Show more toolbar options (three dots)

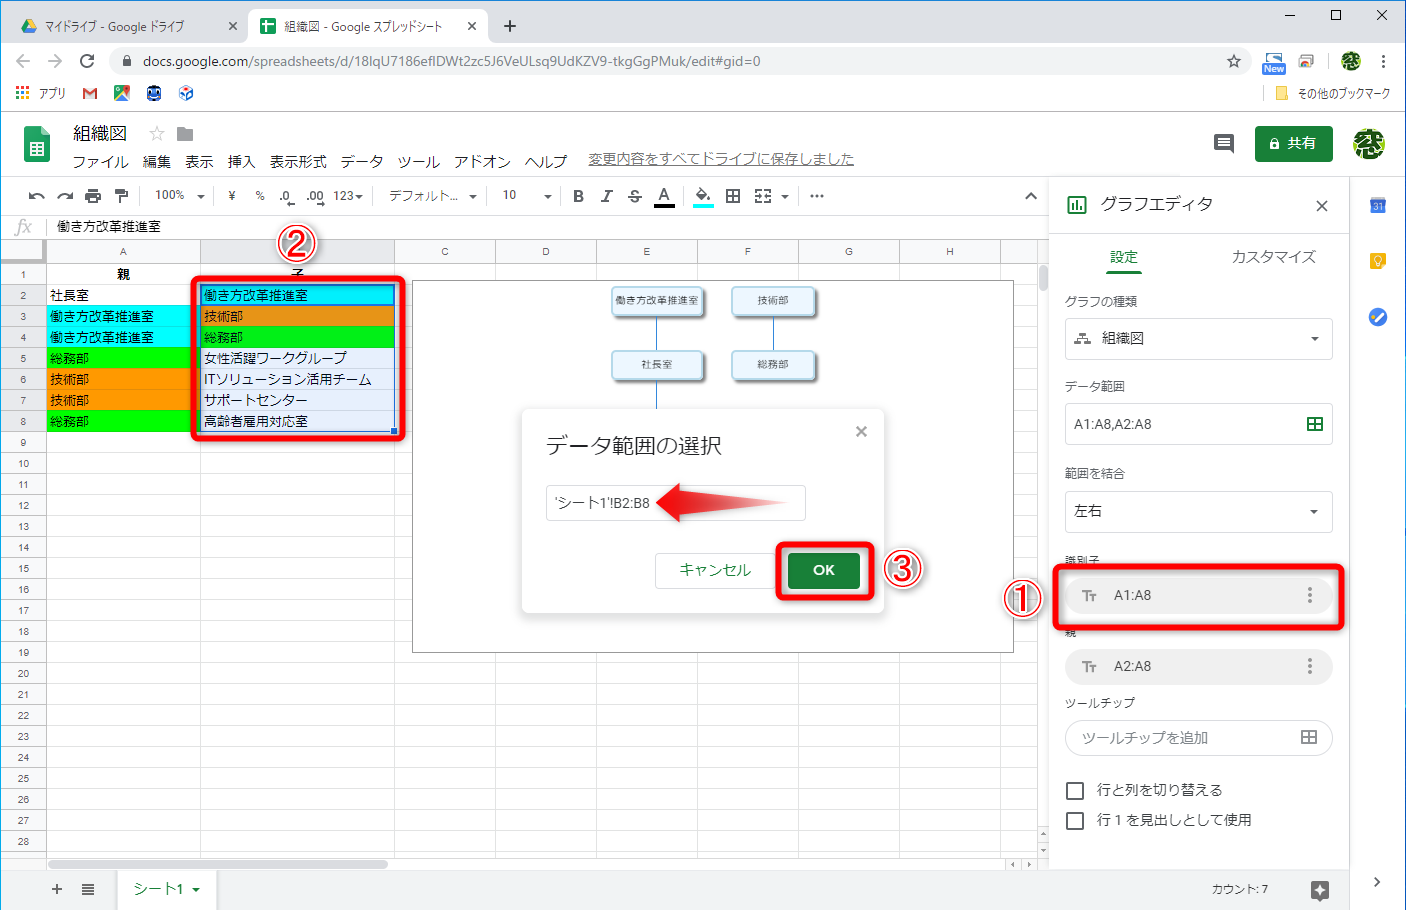[x=817, y=196]
